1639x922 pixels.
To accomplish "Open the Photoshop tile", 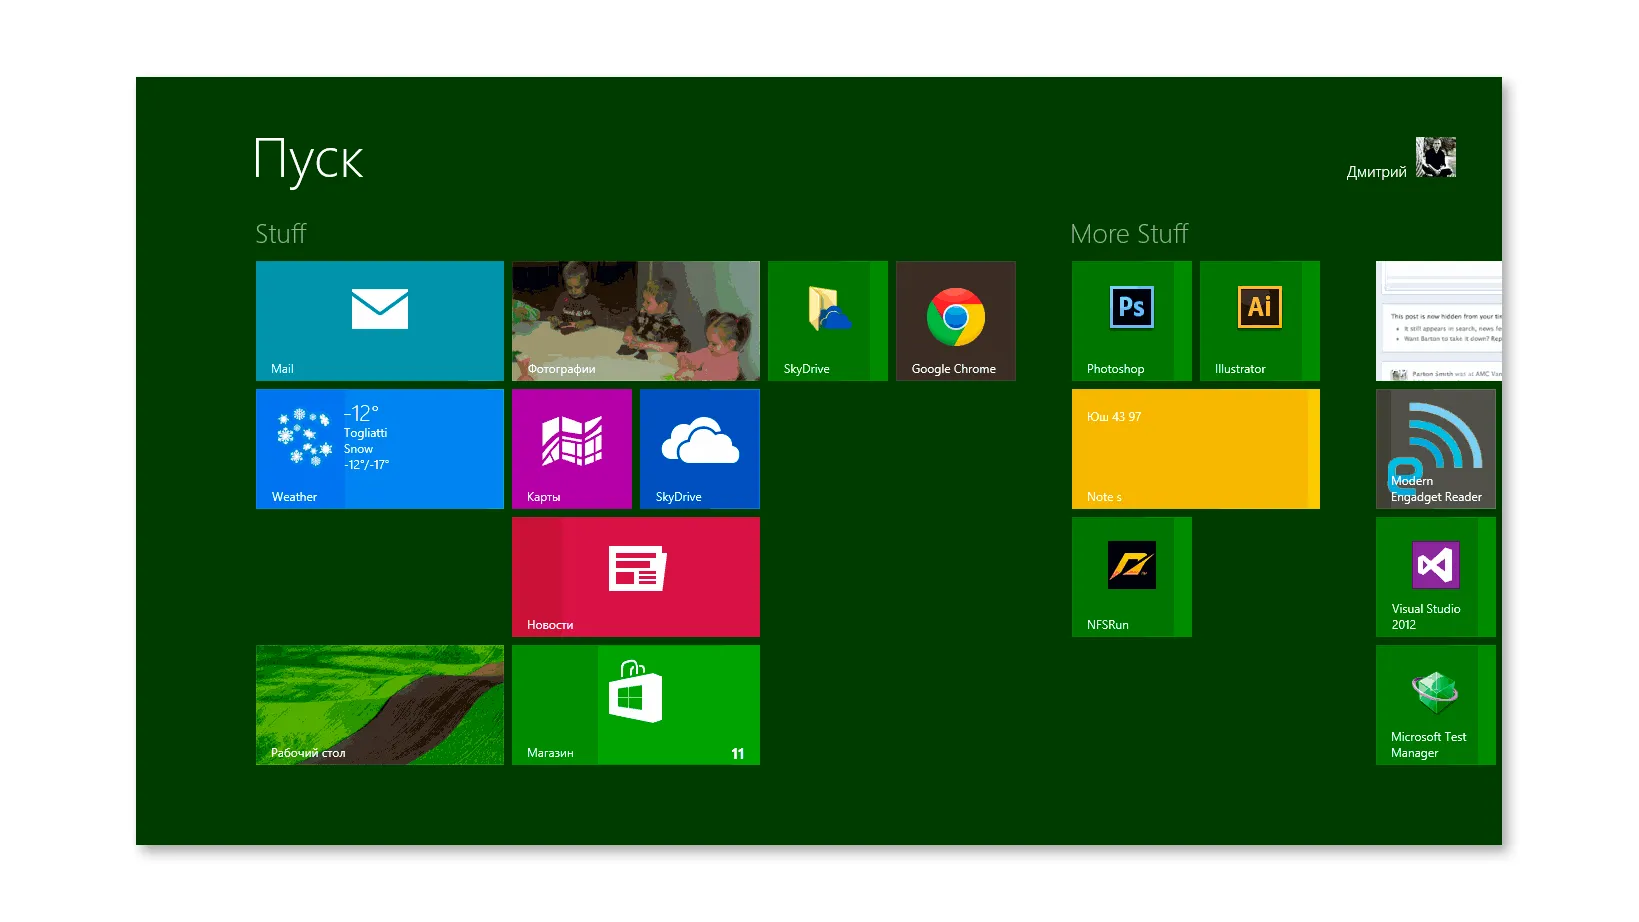I will pyautogui.click(x=1131, y=320).
